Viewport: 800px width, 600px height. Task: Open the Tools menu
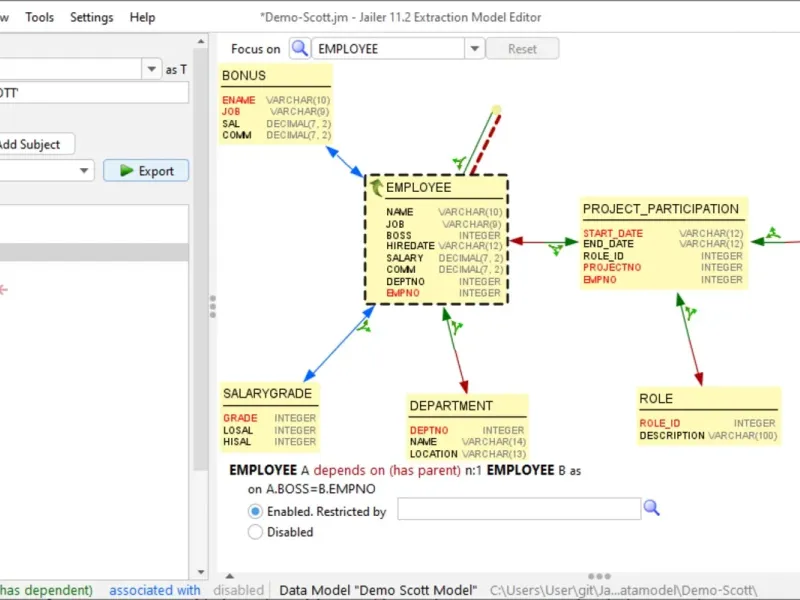coord(39,17)
